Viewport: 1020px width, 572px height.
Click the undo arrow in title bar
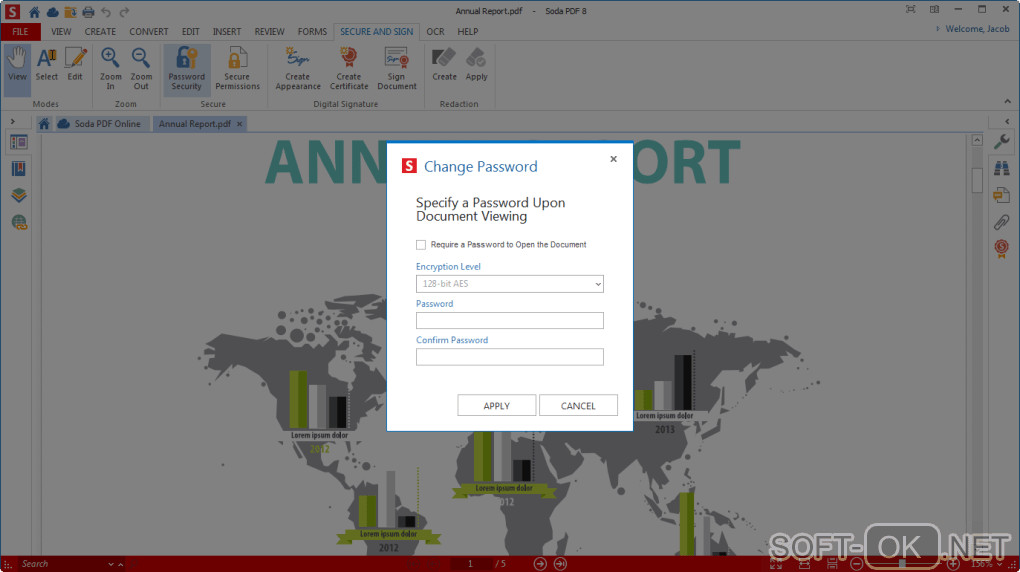click(106, 12)
